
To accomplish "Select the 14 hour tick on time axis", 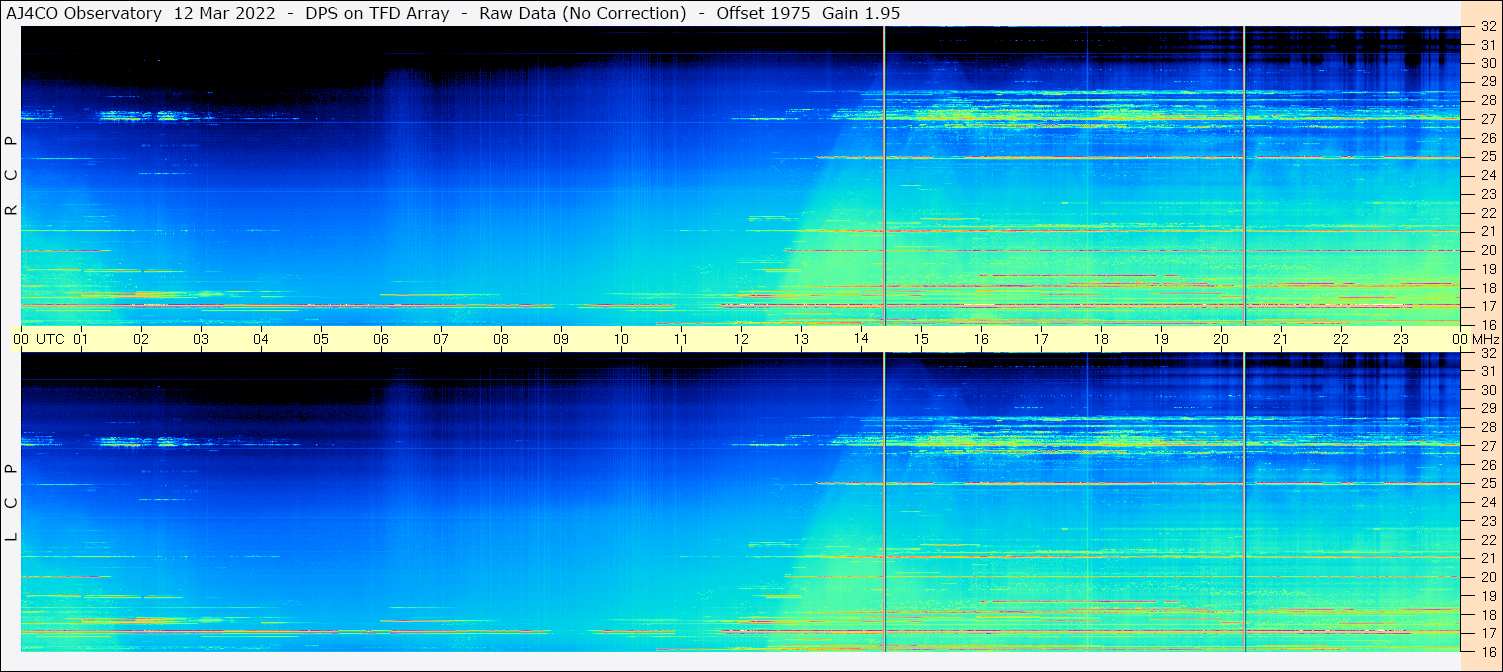I will pyautogui.click(x=861, y=339).
